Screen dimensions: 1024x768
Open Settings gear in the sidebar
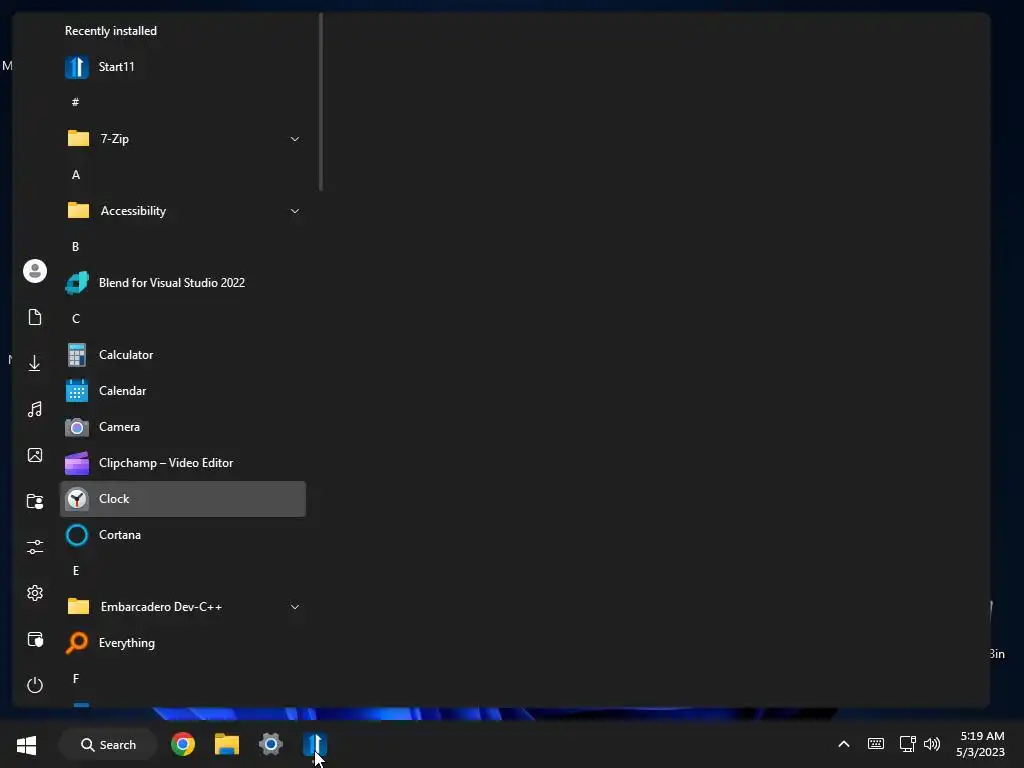tap(35, 593)
